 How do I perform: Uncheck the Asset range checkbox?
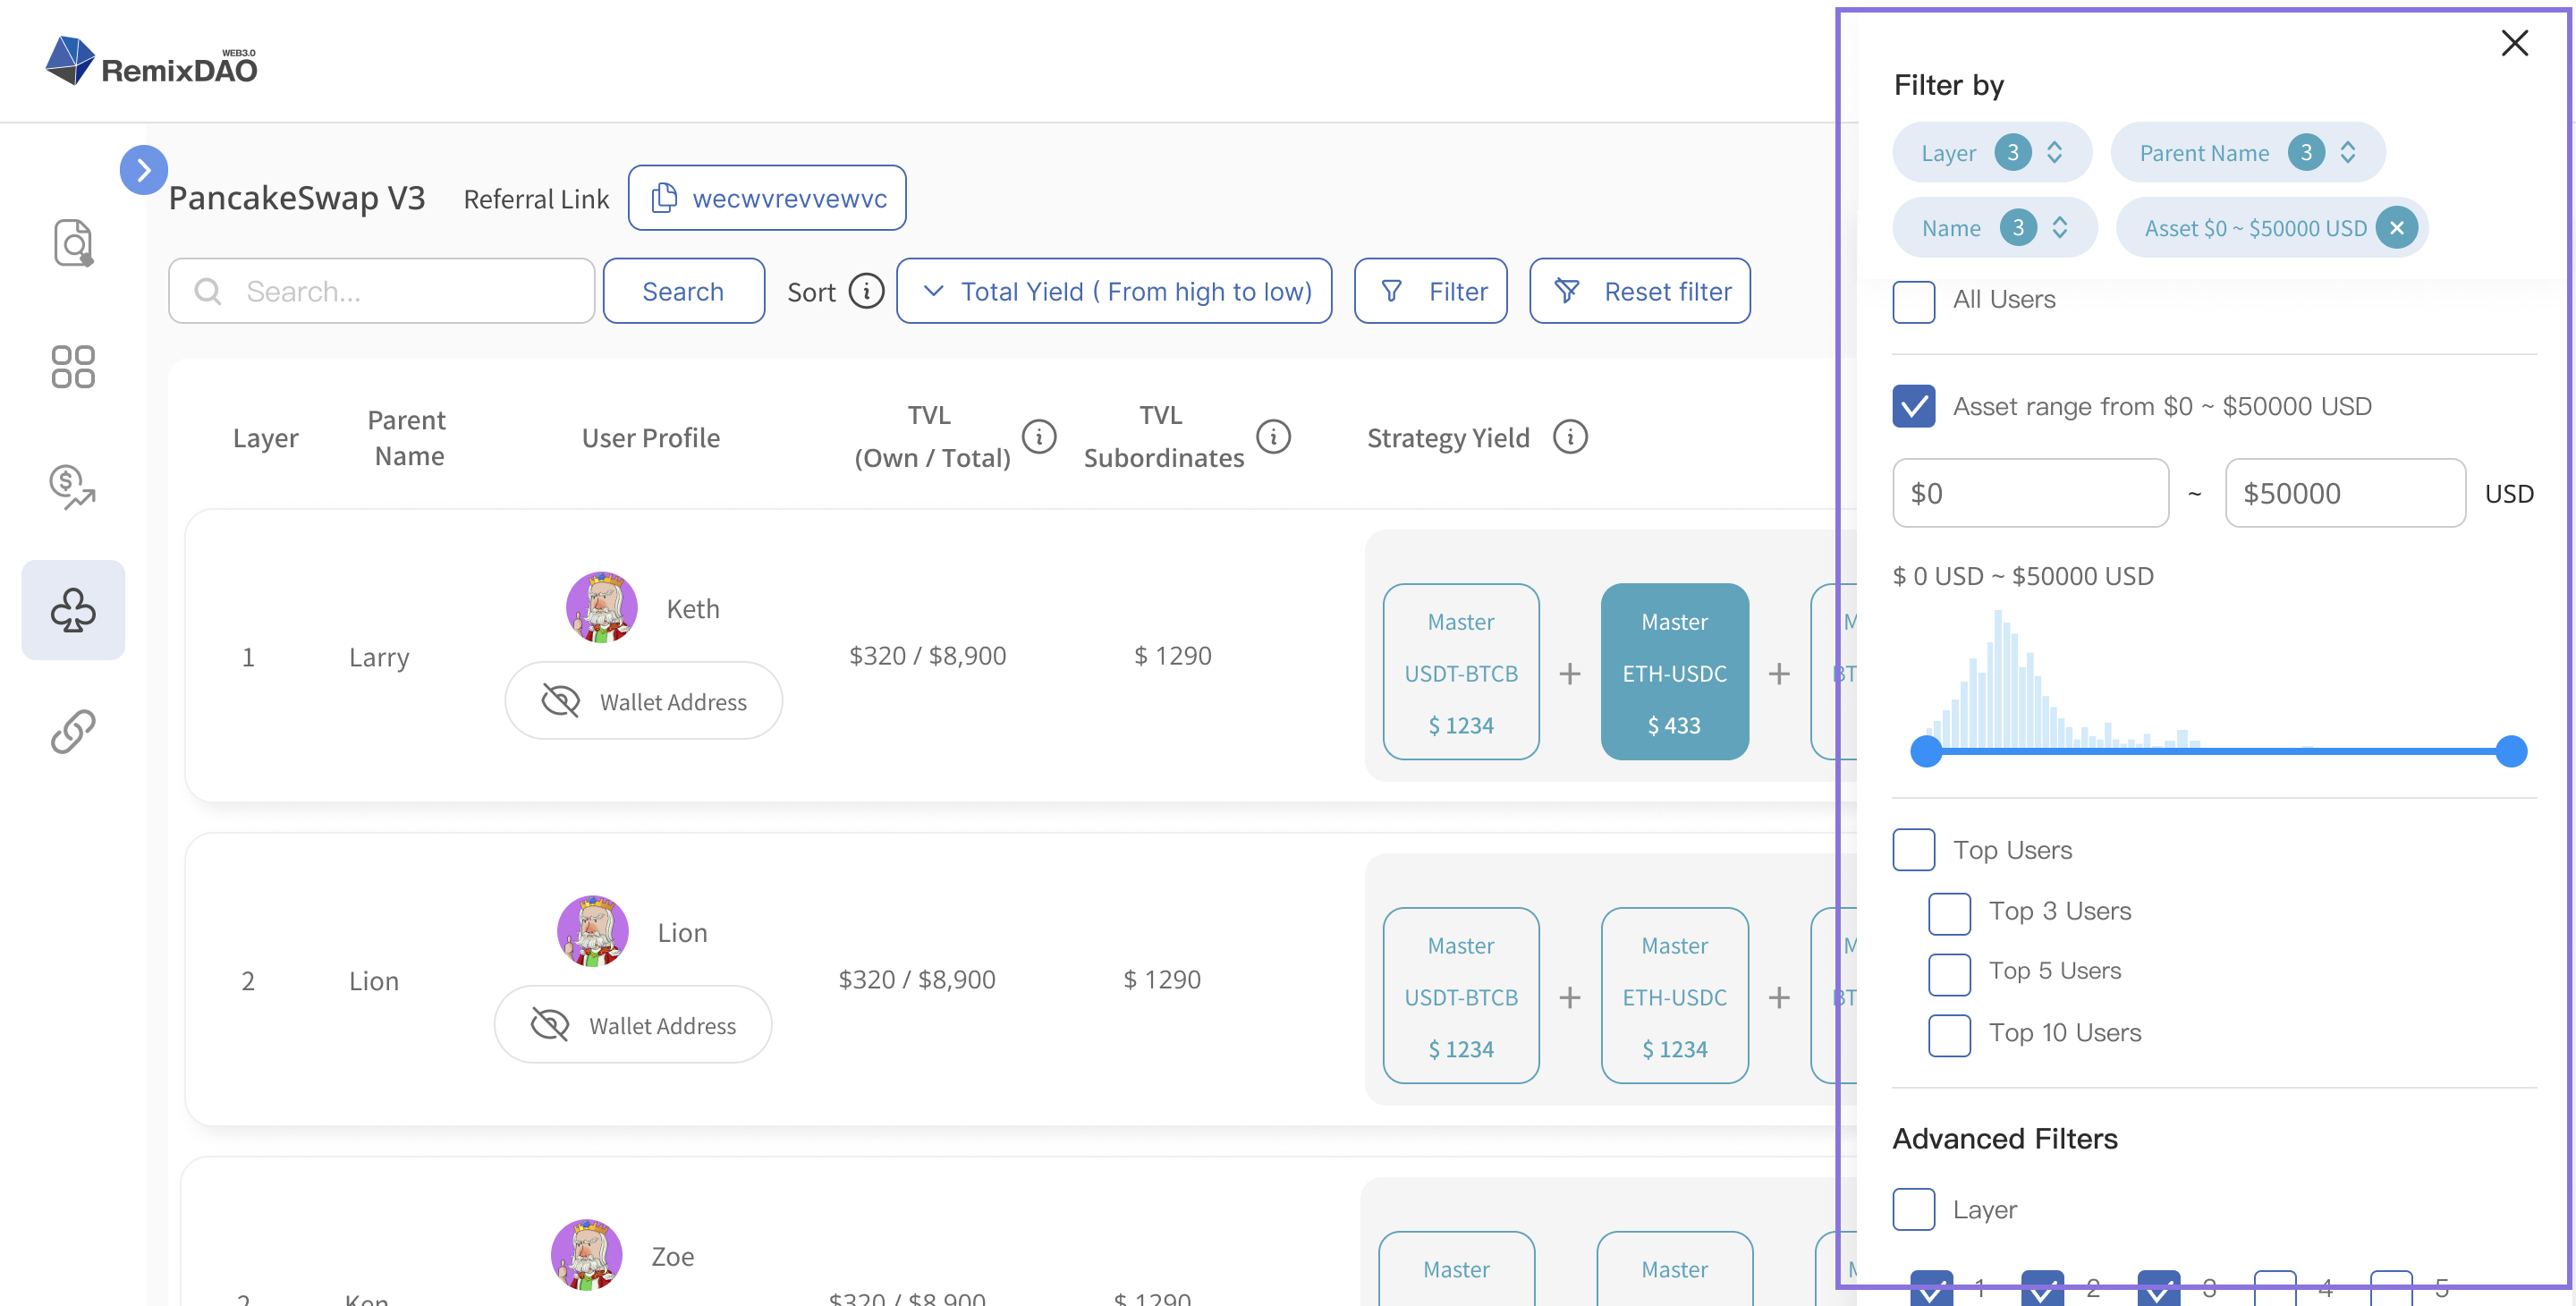(1913, 406)
